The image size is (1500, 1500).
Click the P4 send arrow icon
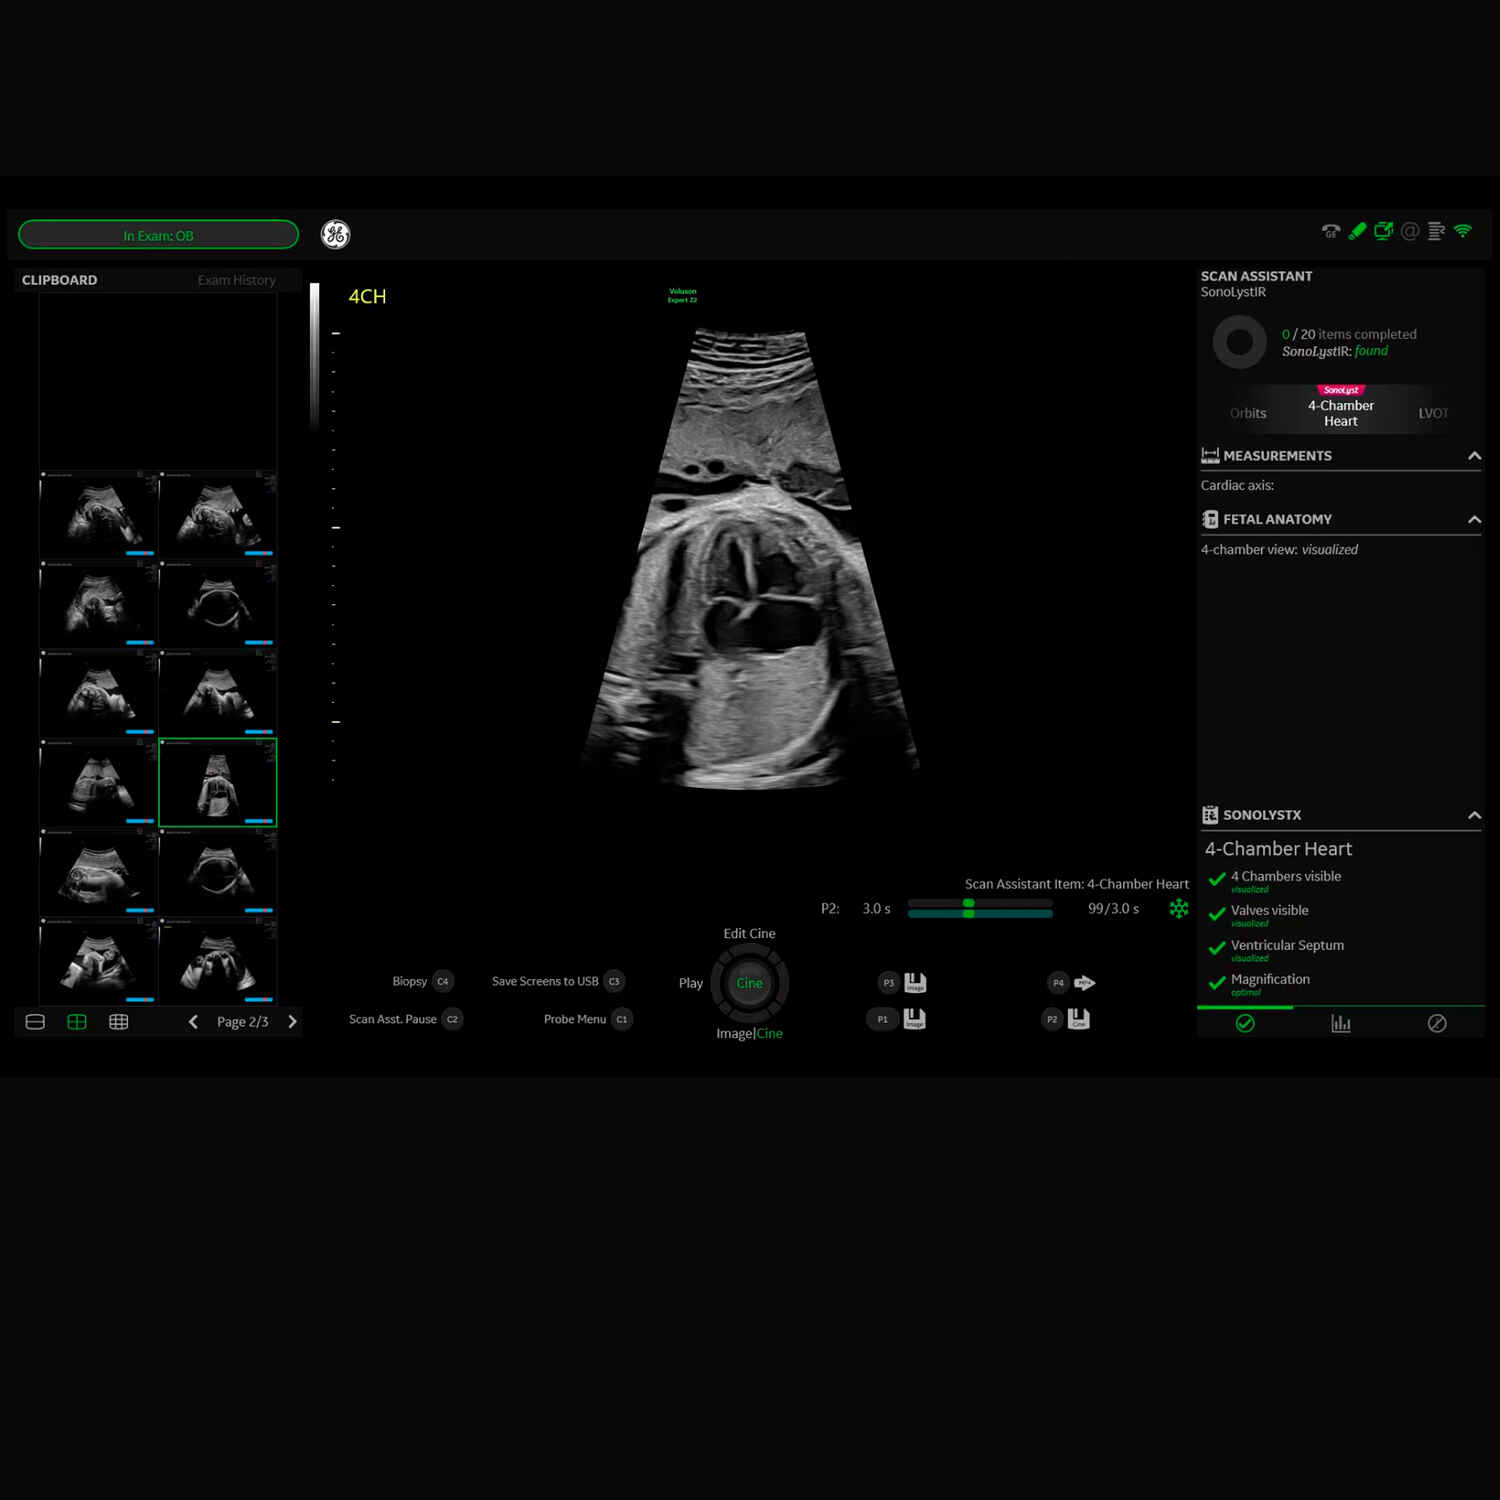coord(1085,983)
